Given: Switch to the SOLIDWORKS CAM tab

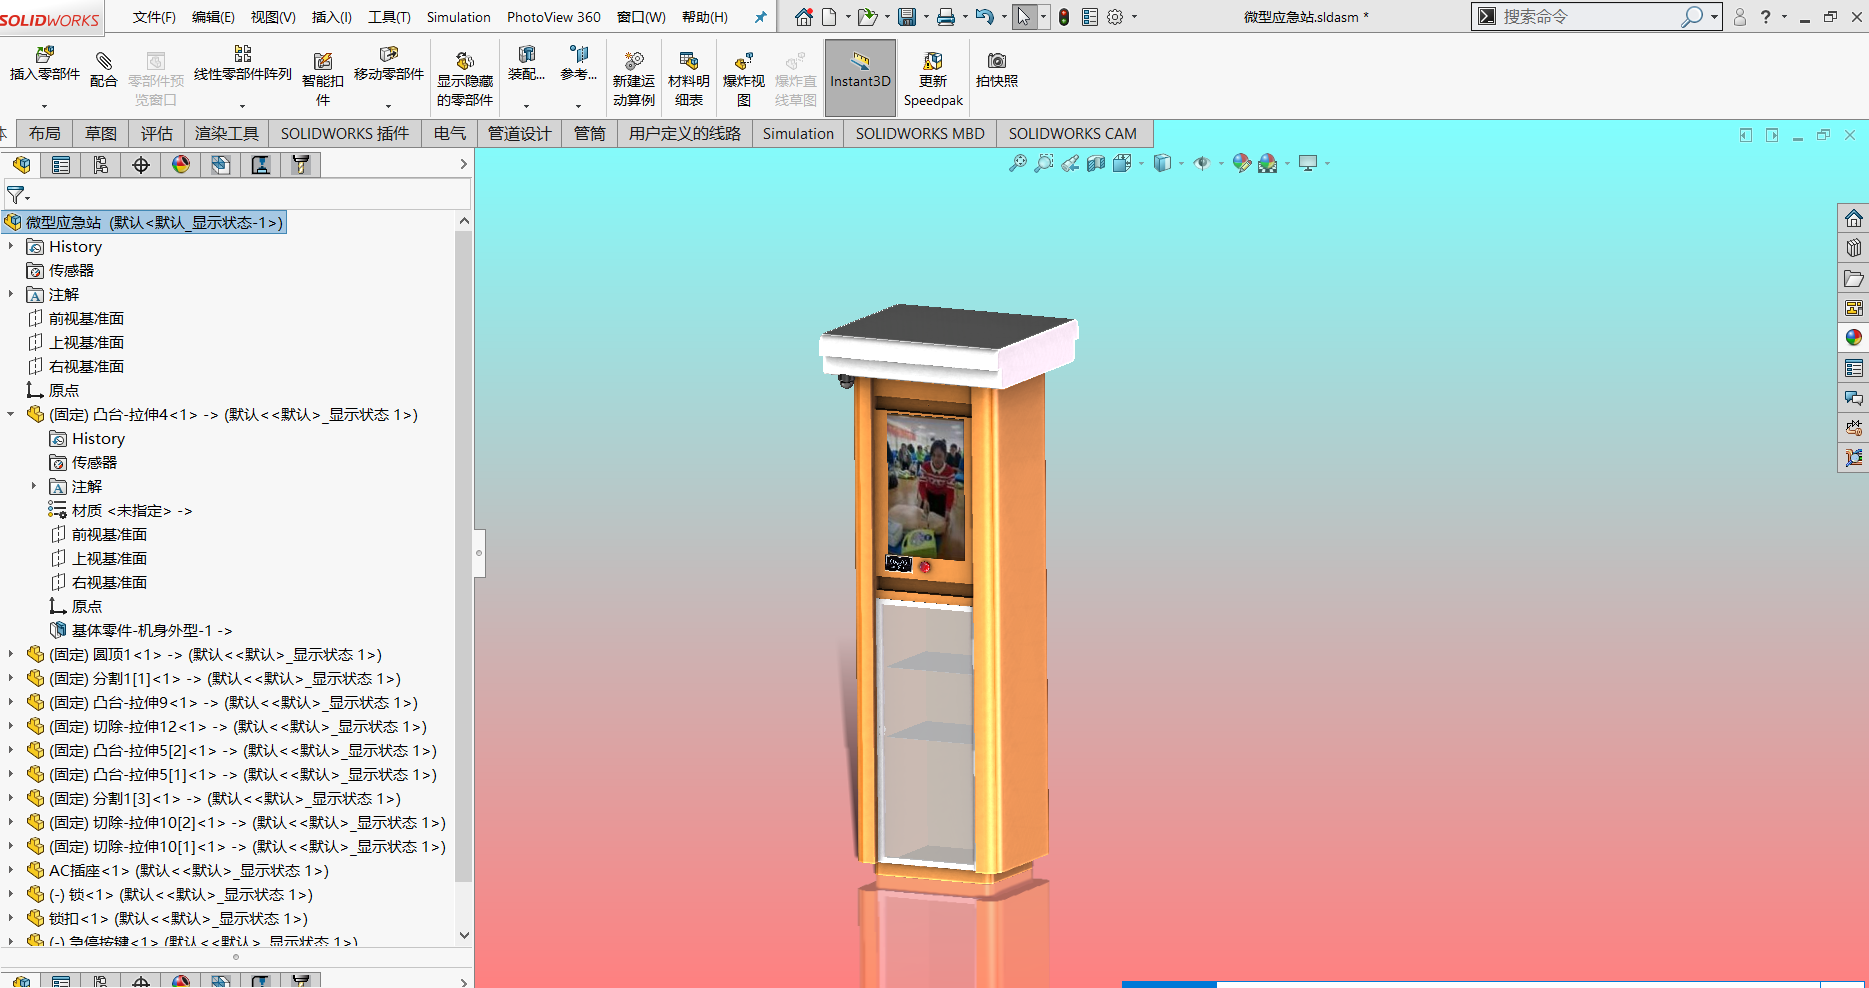Looking at the screenshot, I should tap(1072, 133).
